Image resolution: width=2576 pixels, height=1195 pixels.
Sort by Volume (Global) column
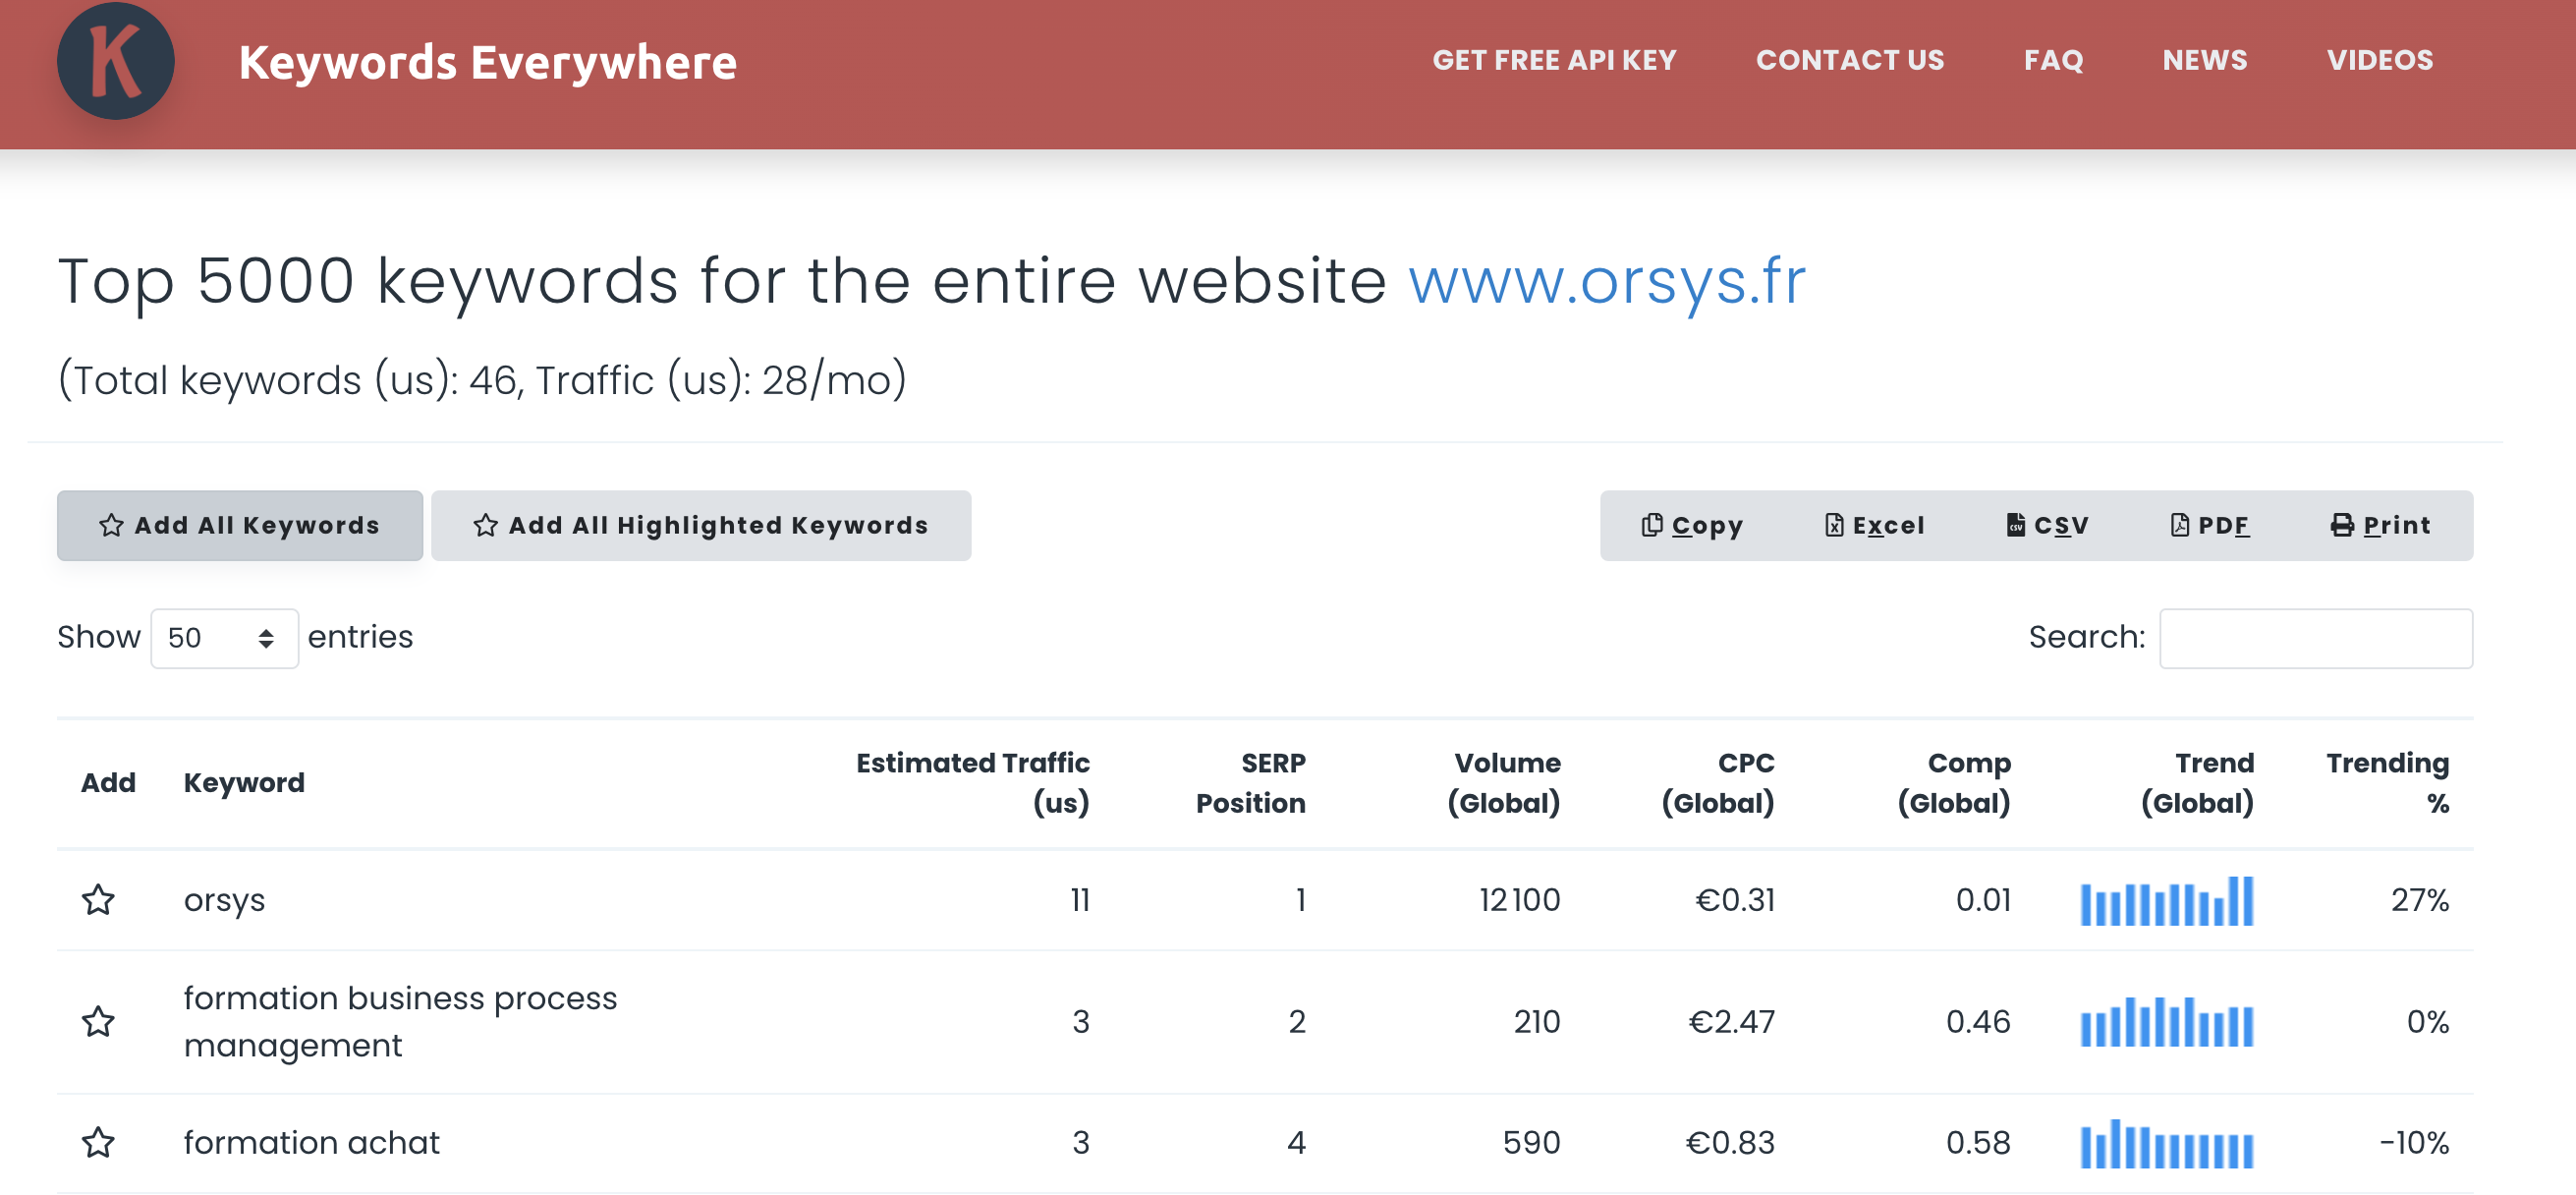click(1504, 783)
